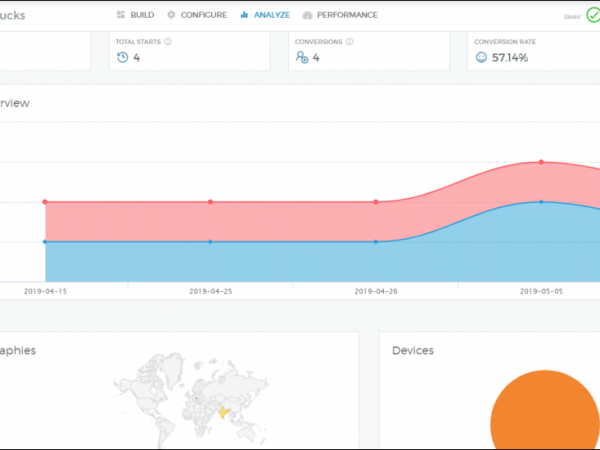
Task: Click the Total Starts info icon
Action: pos(168,42)
